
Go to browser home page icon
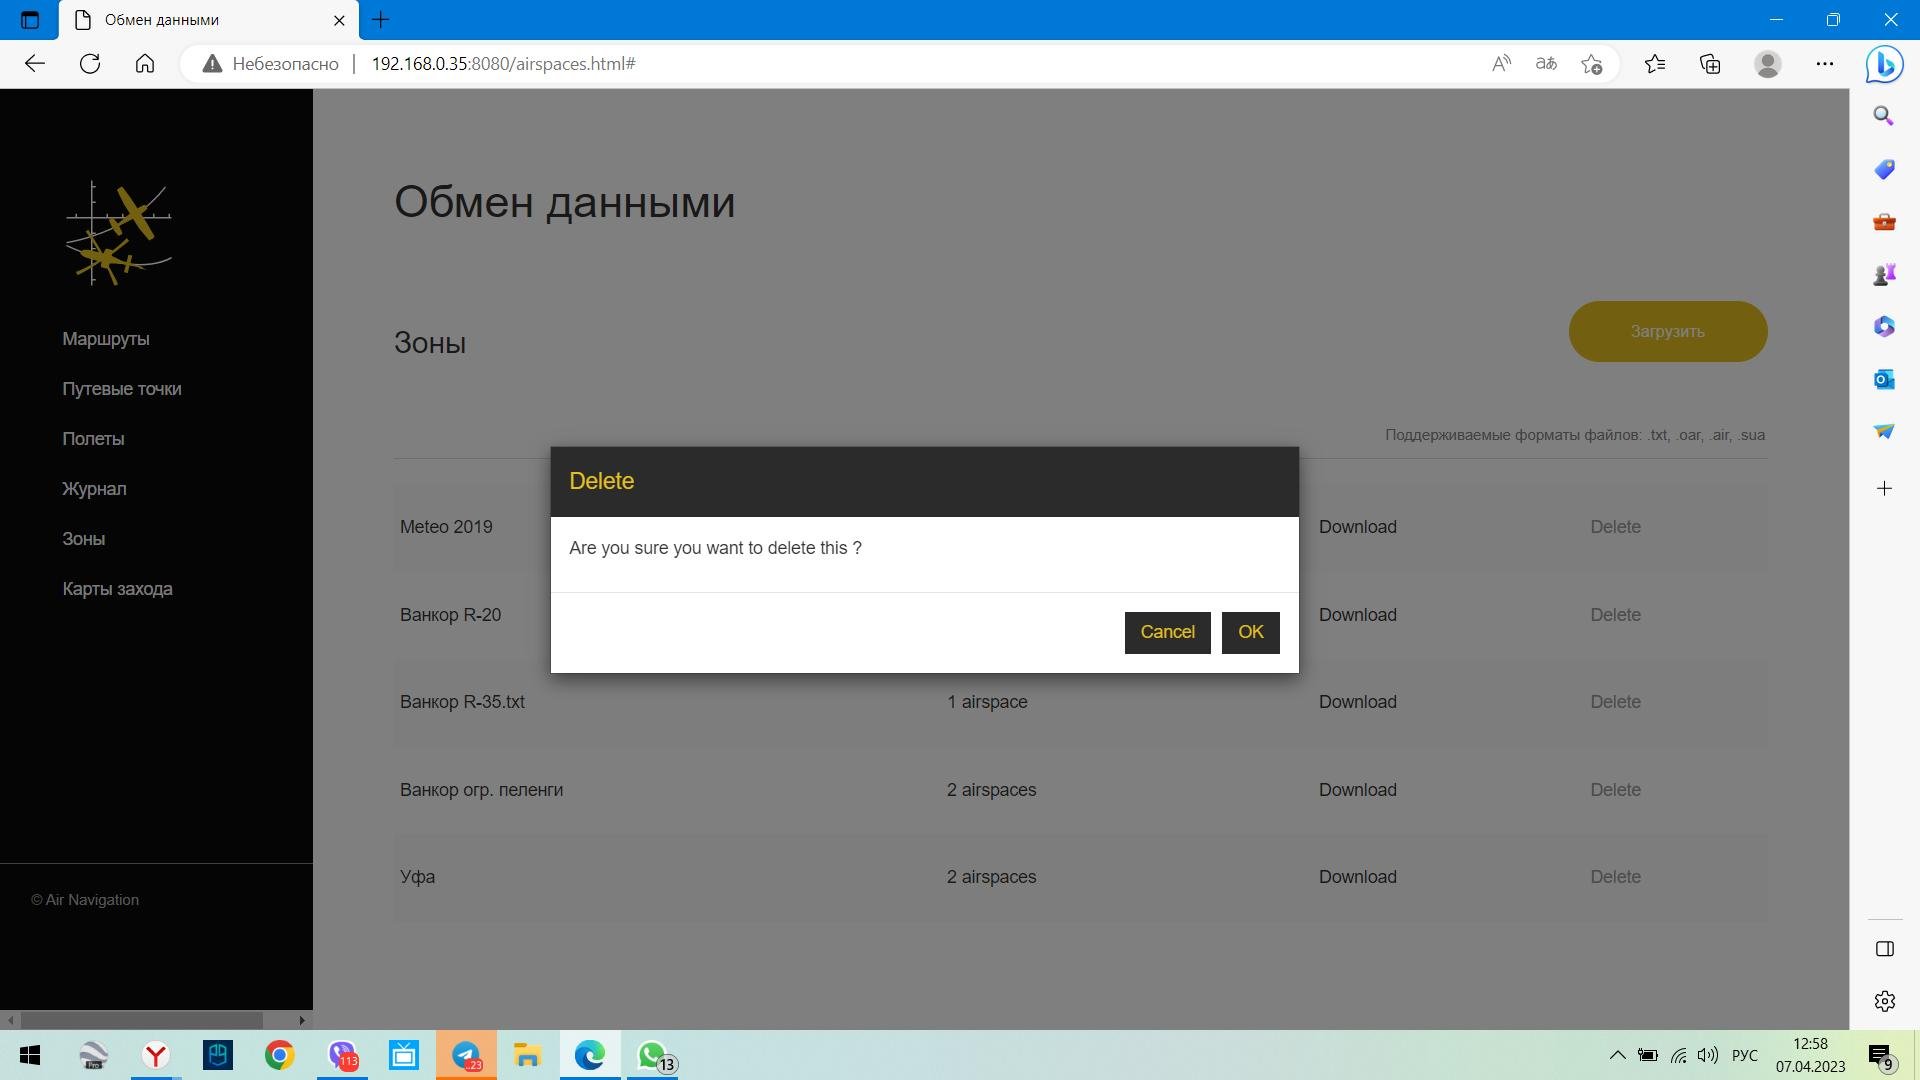pyautogui.click(x=145, y=64)
